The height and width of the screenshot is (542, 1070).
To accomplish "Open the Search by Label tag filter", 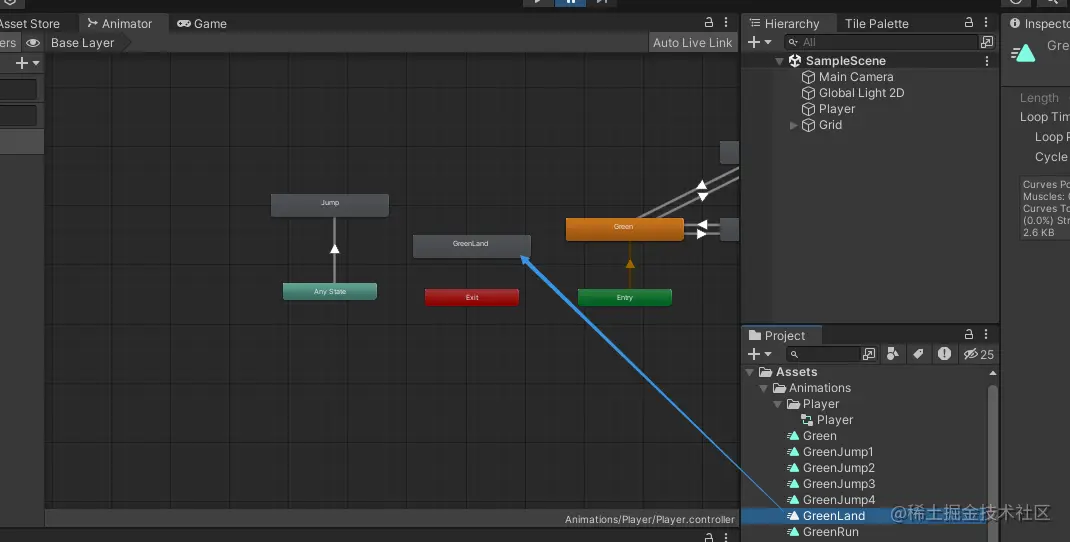I will (x=918, y=354).
